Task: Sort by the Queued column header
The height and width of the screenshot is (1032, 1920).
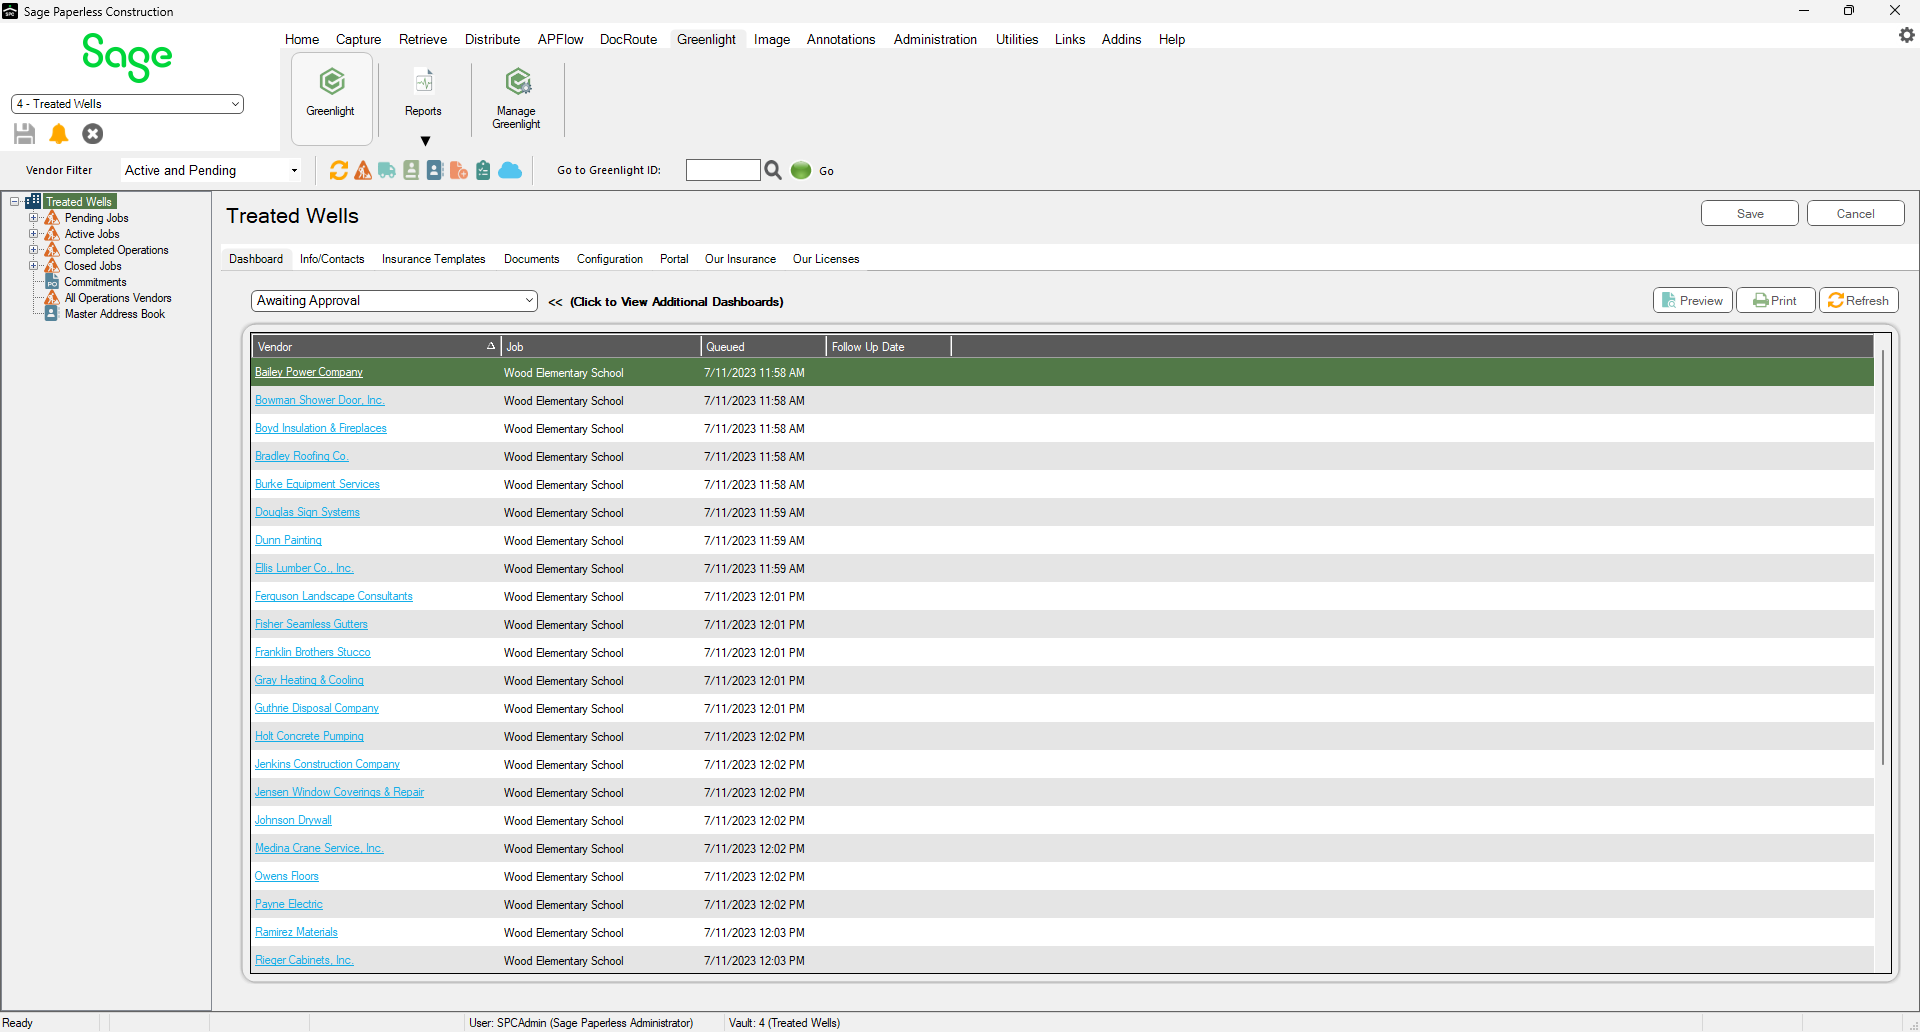Action: click(x=763, y=347)
